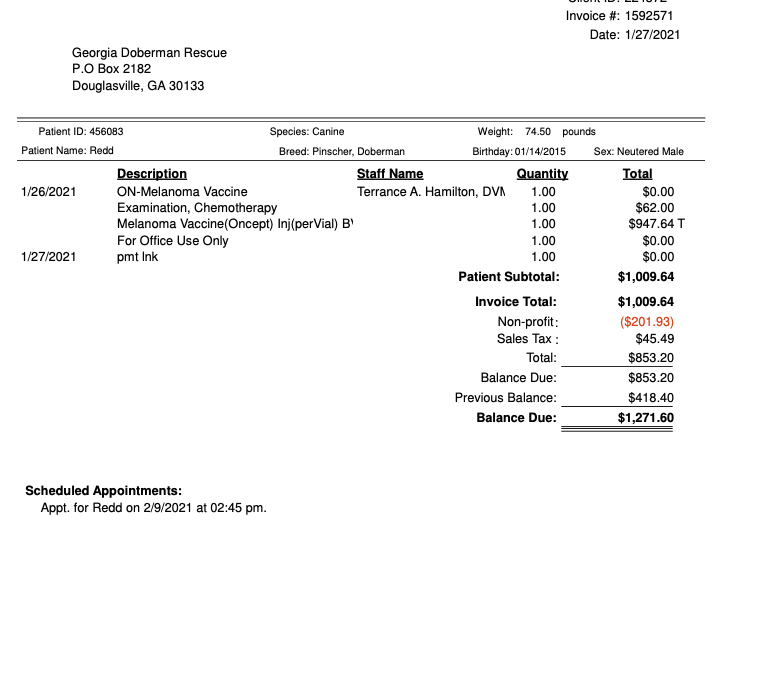Select the 1/27/2021 row date

pyautogui.click(x=49, y=257)
